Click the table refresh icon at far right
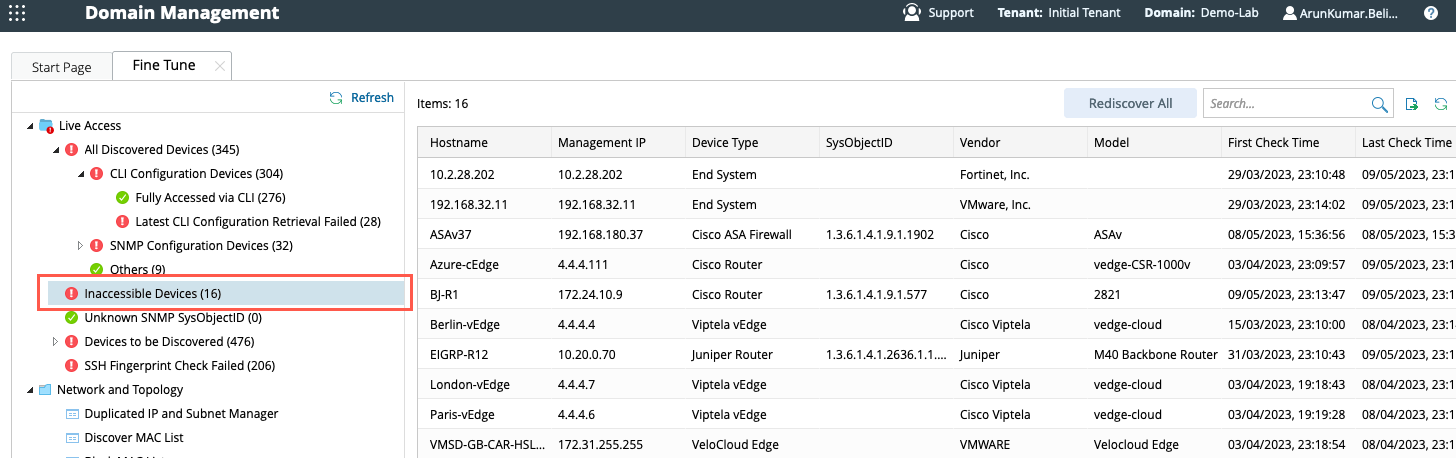The width and height of the screenshot is (1456, 458). pyautogui.click(x=1441, y=103)
